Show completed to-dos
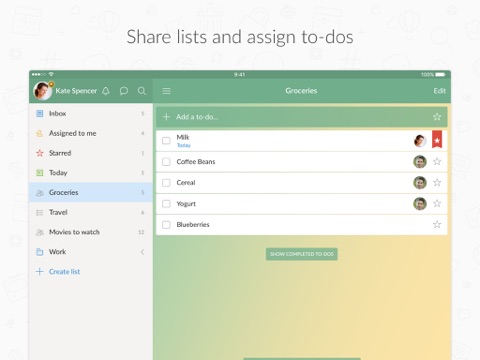 click(x=302, y=254)
